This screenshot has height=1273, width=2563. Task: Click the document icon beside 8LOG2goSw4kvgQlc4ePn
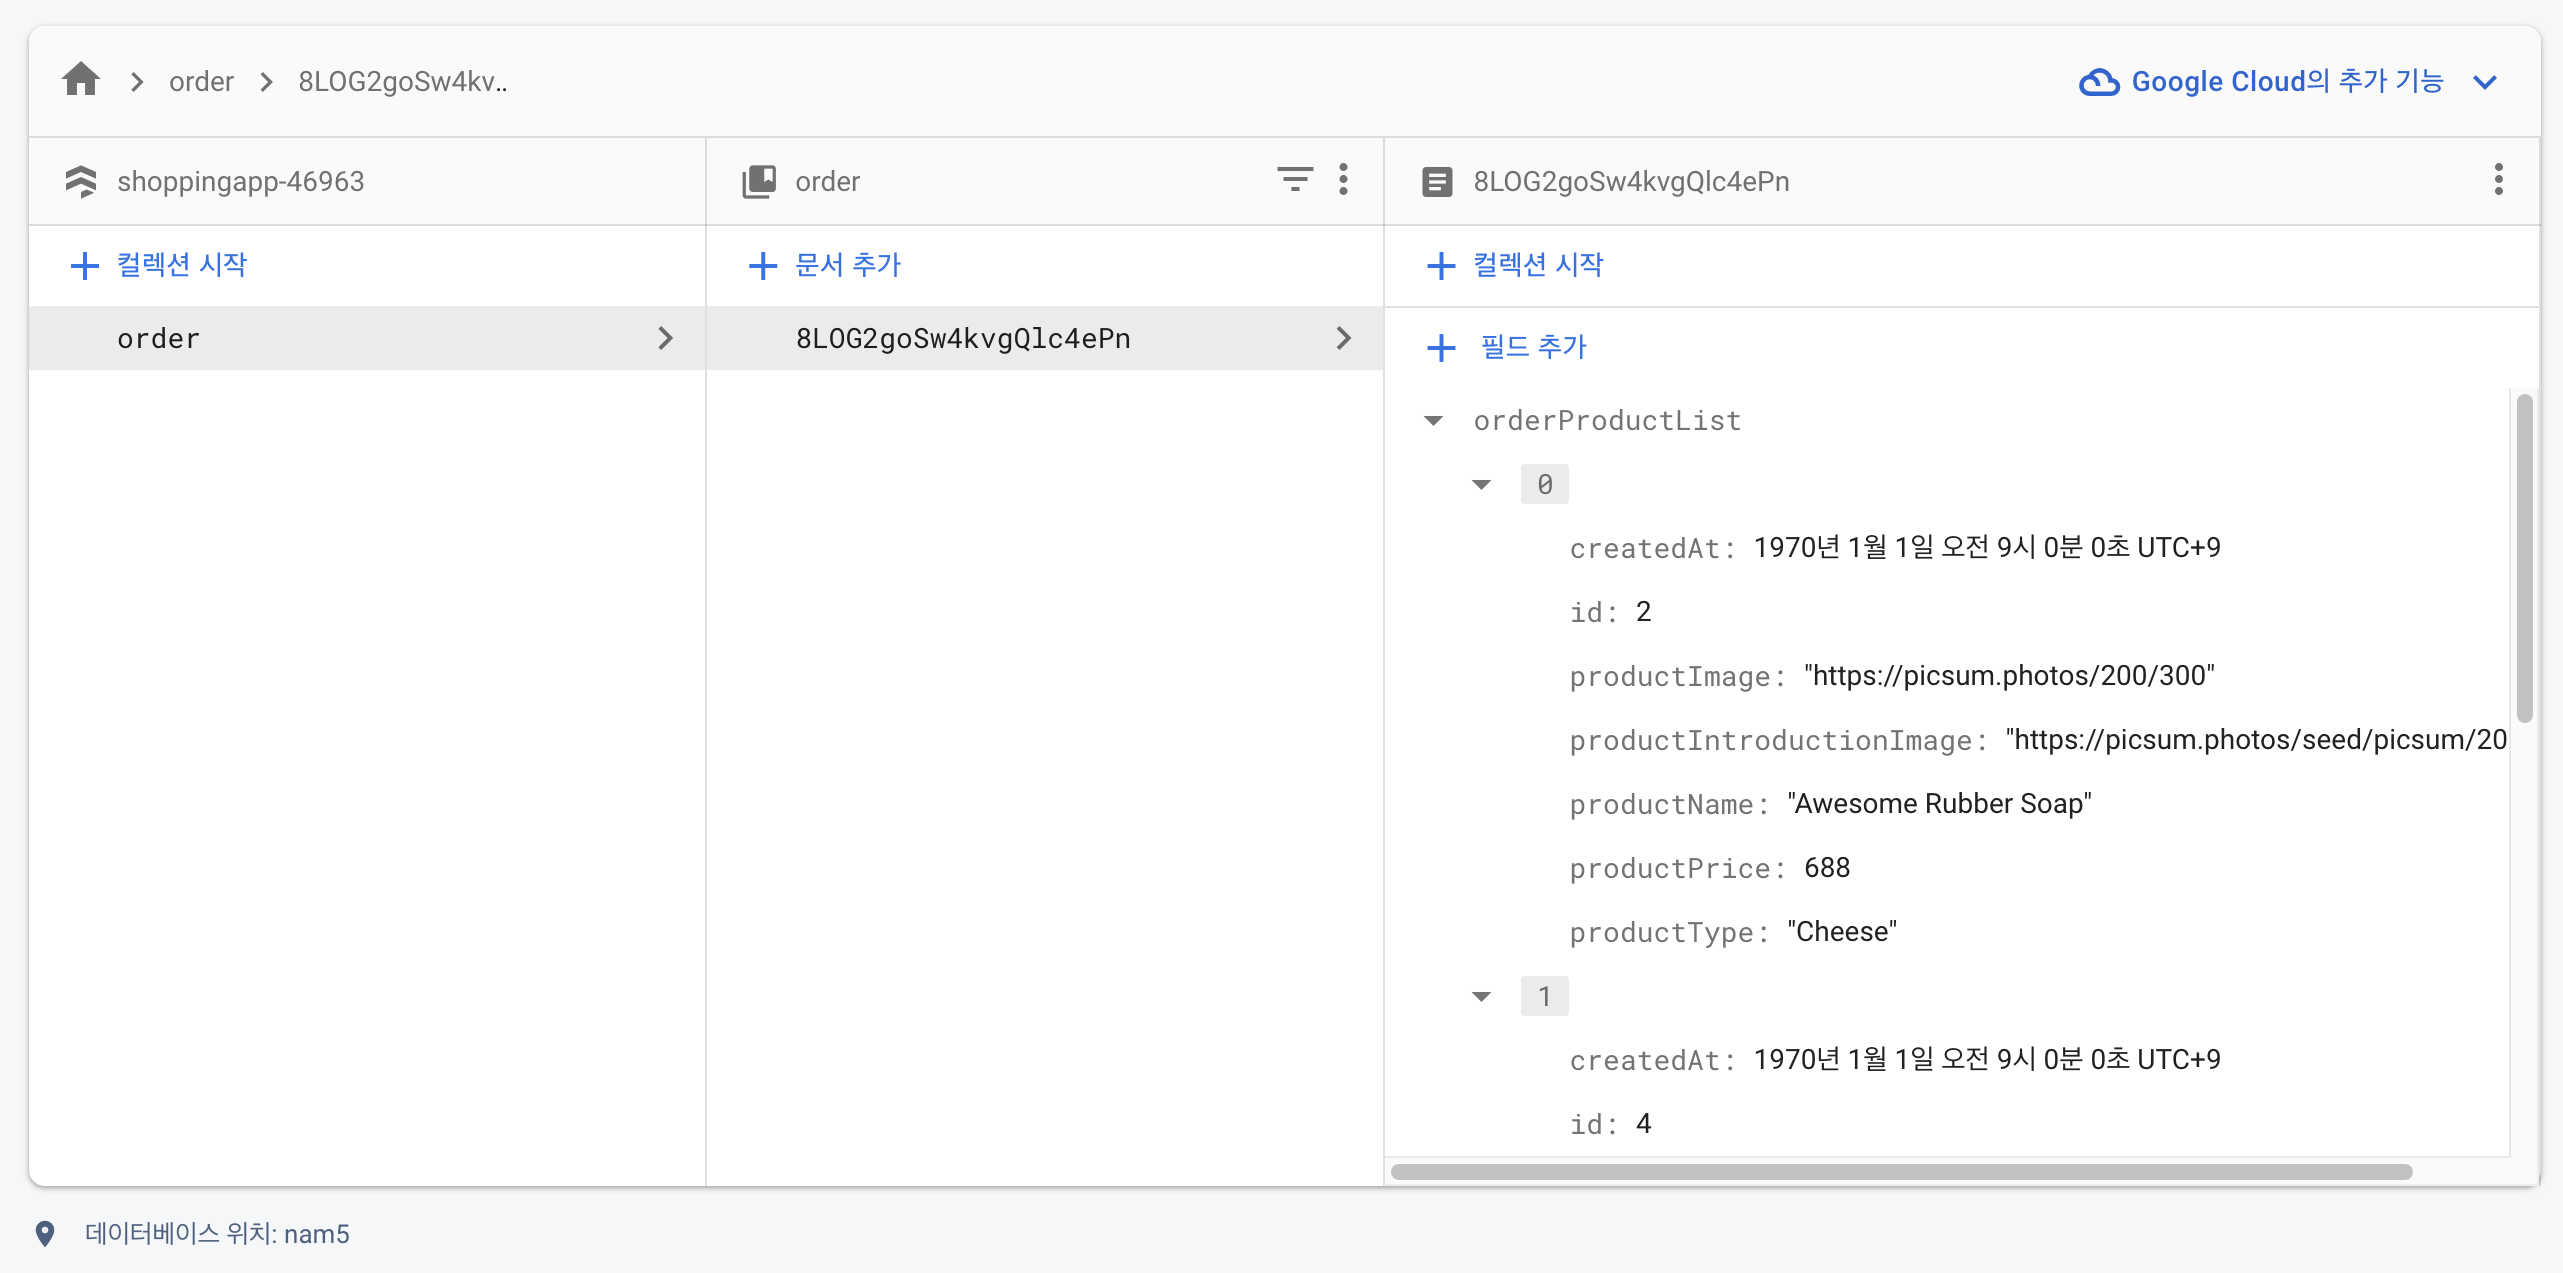point(1437,181)
